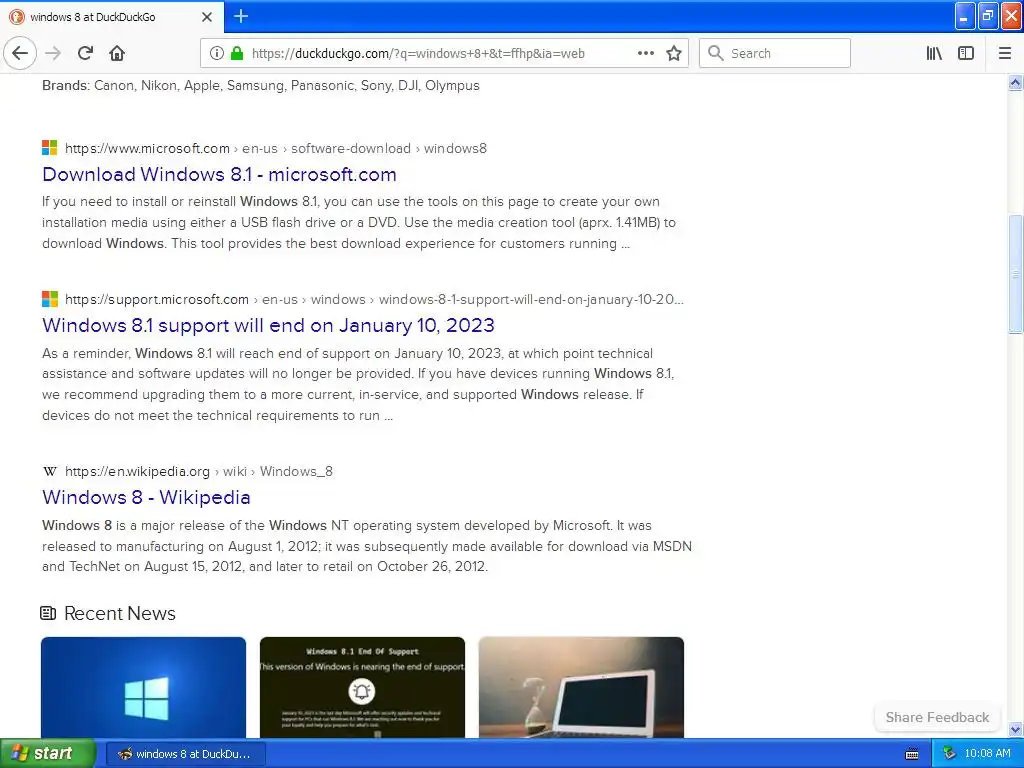This screenshot has width=1024, height=768.
Task: Select the windows 8 at DuckDuckGo tab
Action: point(112,17)
